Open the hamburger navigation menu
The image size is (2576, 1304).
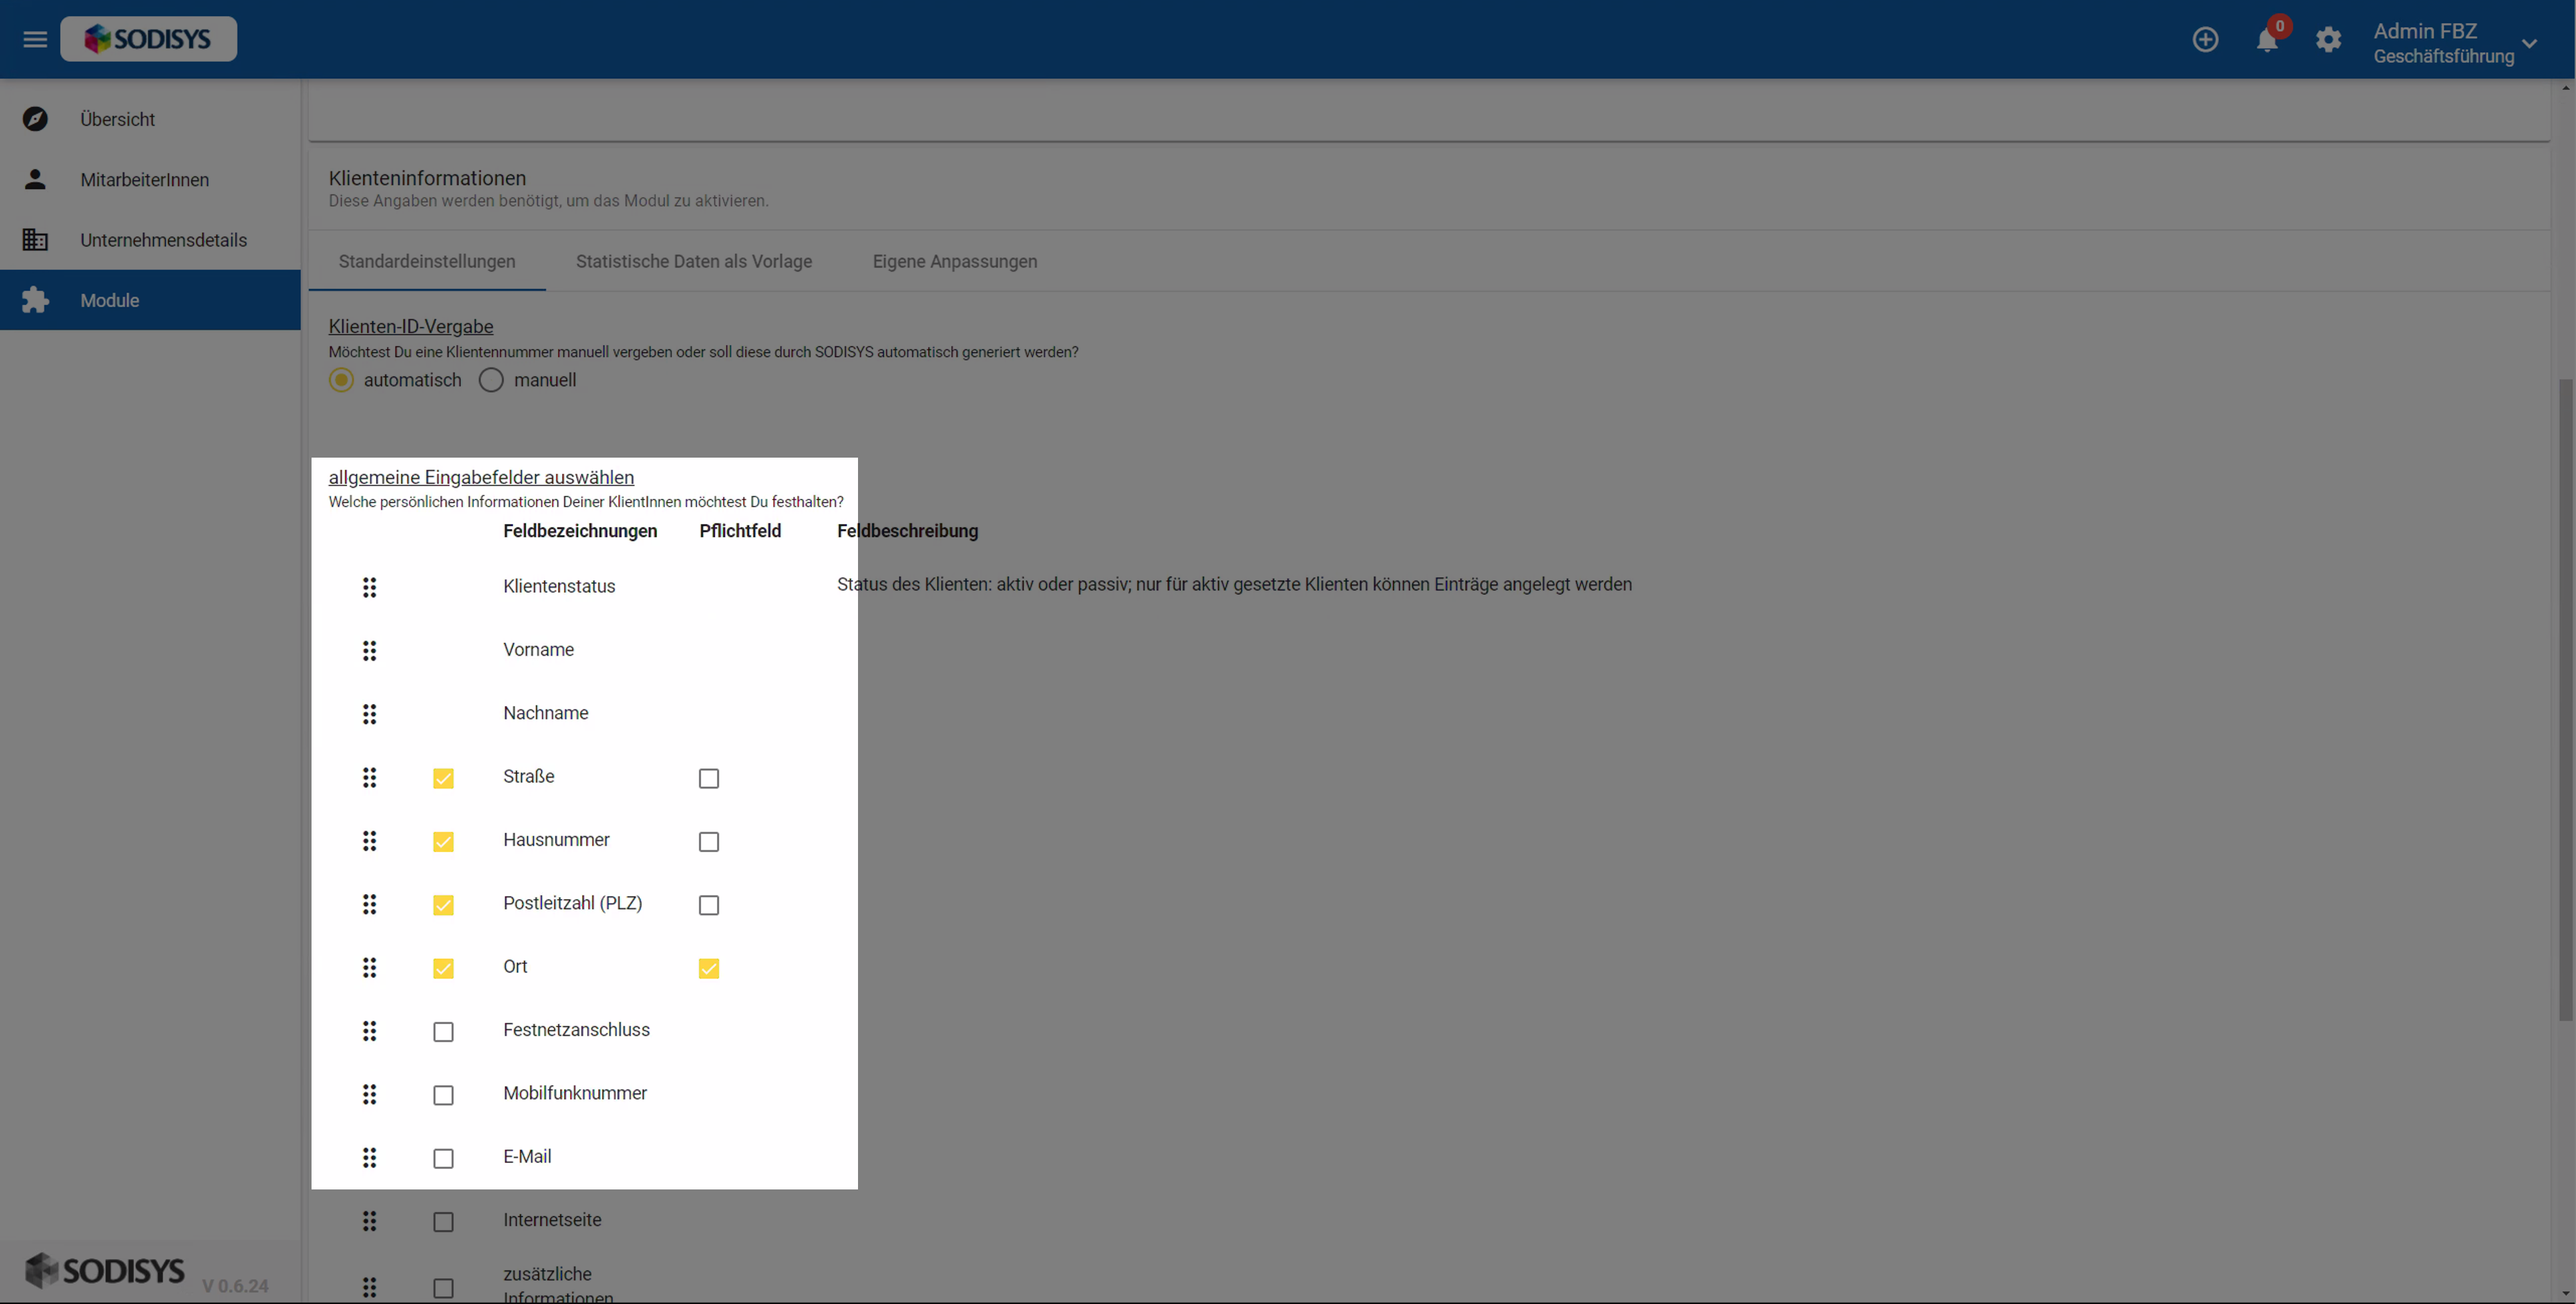(x=35, y=39)
